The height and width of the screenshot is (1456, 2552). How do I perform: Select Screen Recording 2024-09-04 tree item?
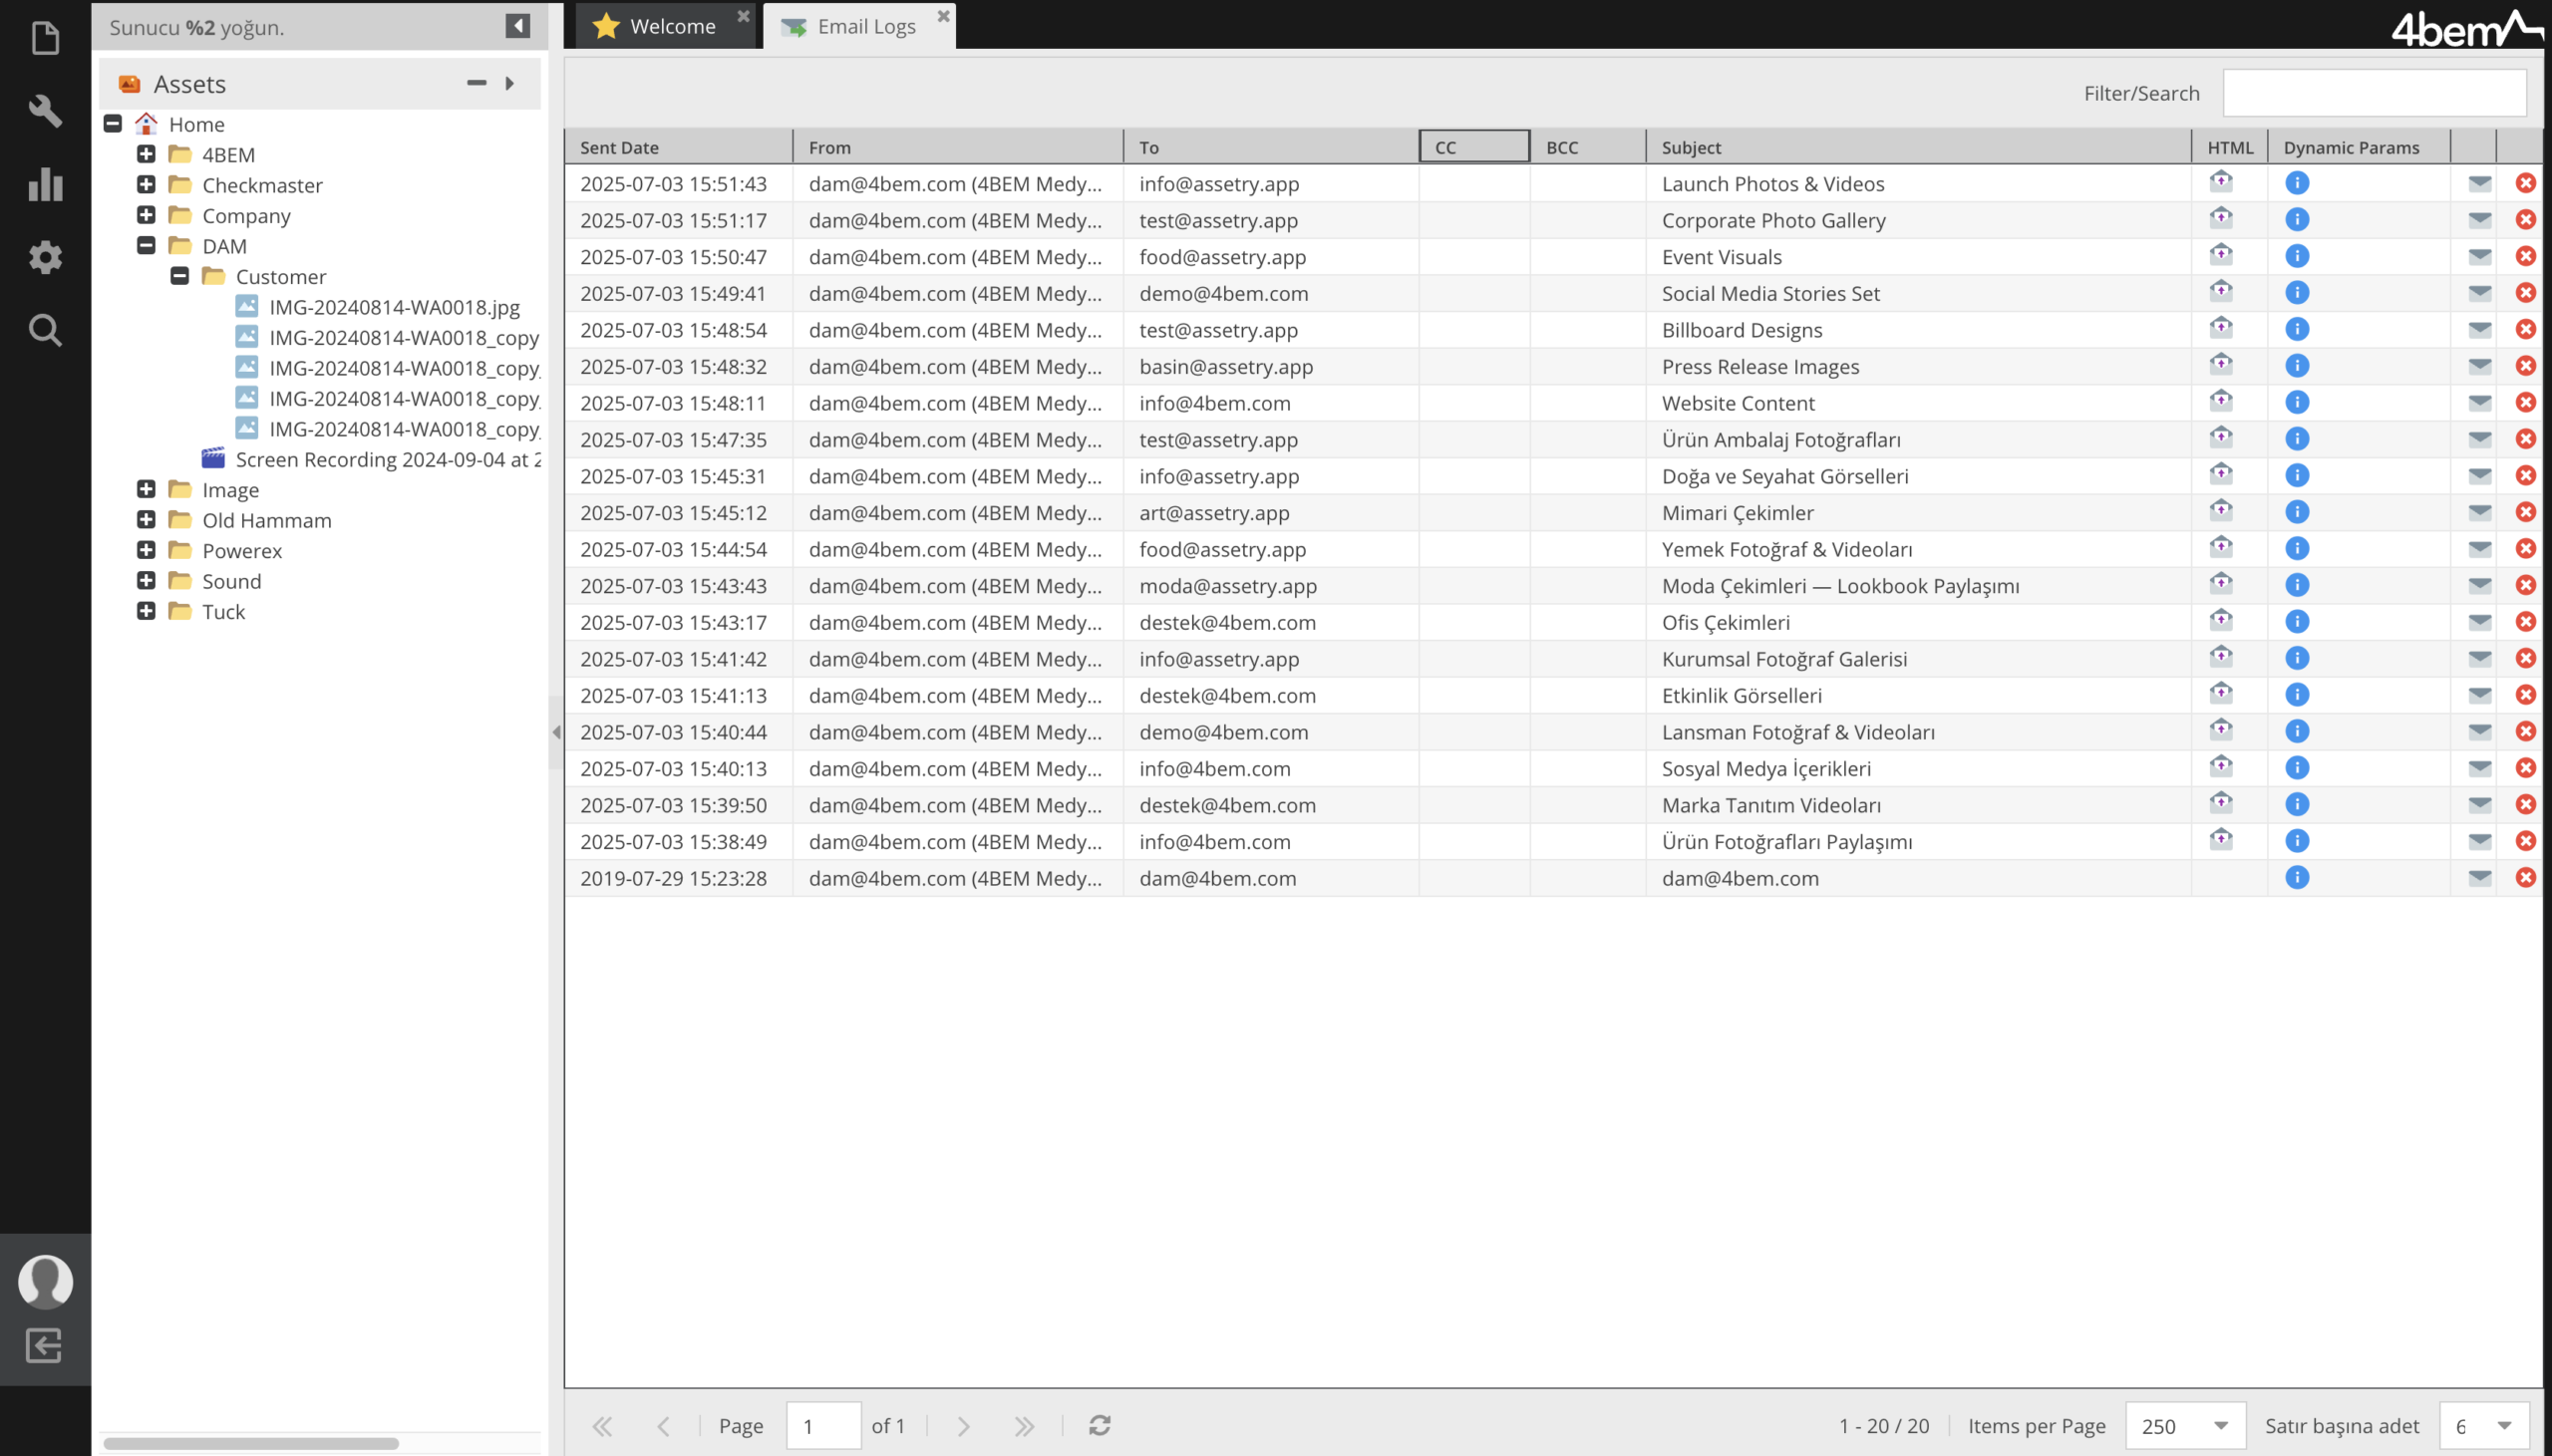tap(388, 459)
